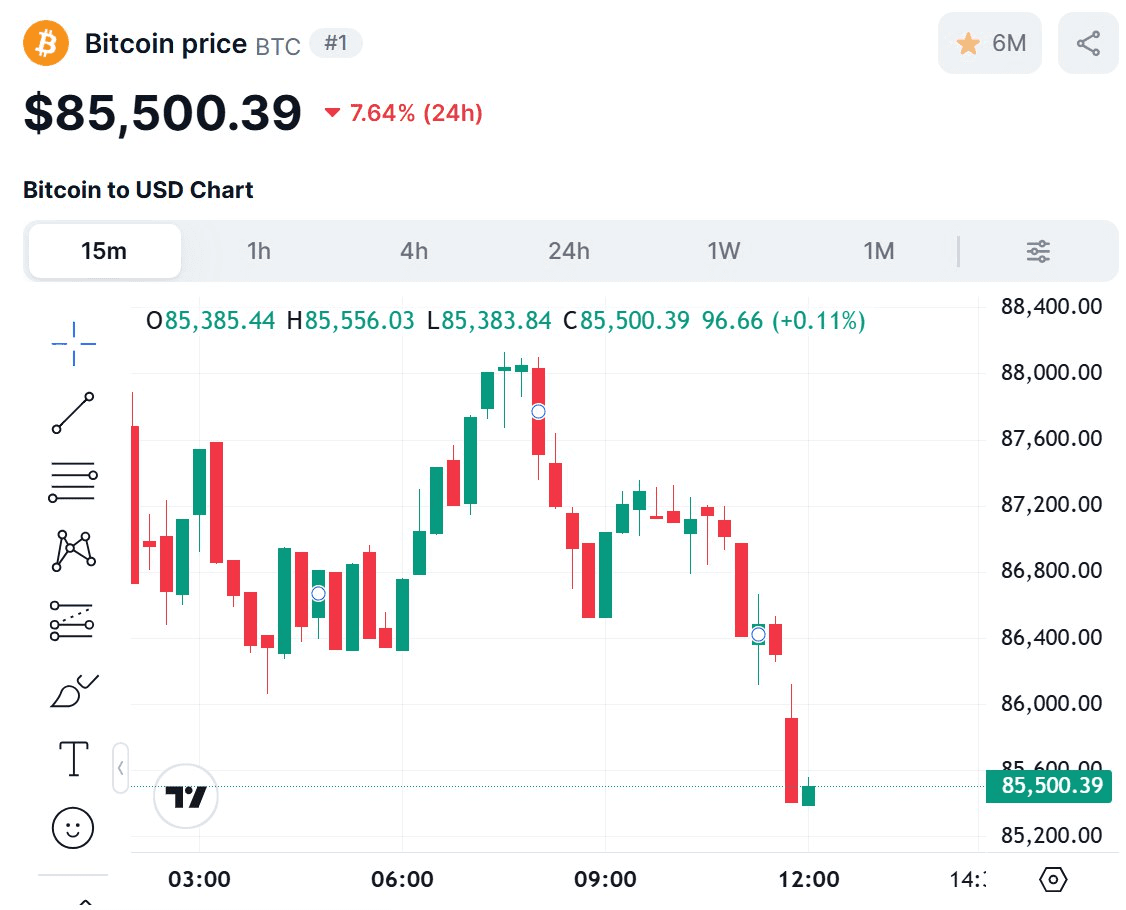Open the Fibonacci retracement tool
Viewport: 1126px width, 910px height.
(x=73, y=482)
